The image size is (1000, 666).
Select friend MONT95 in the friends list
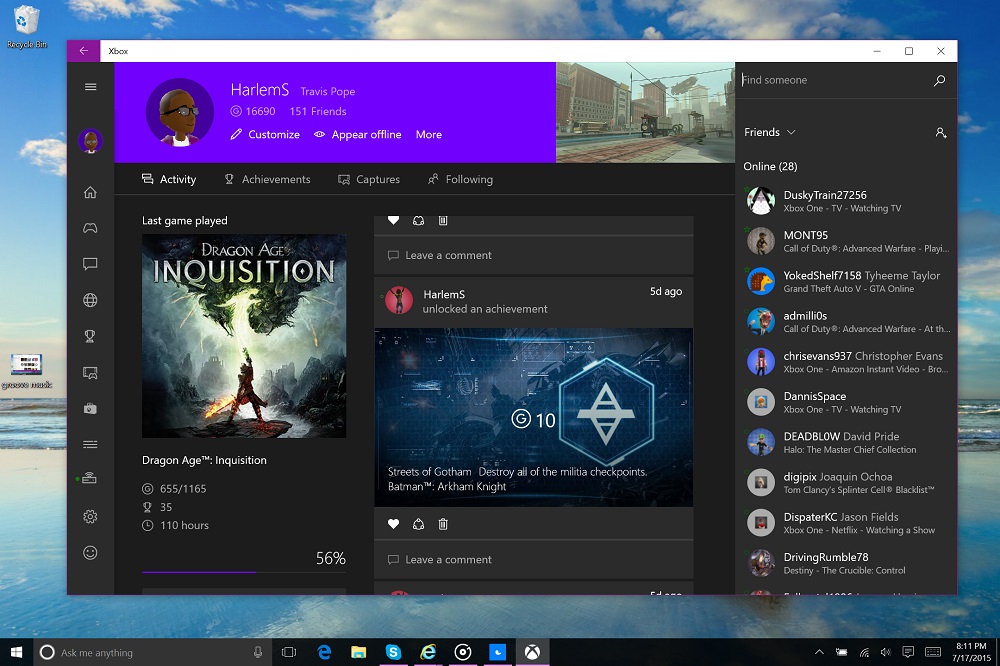point(846,241)
